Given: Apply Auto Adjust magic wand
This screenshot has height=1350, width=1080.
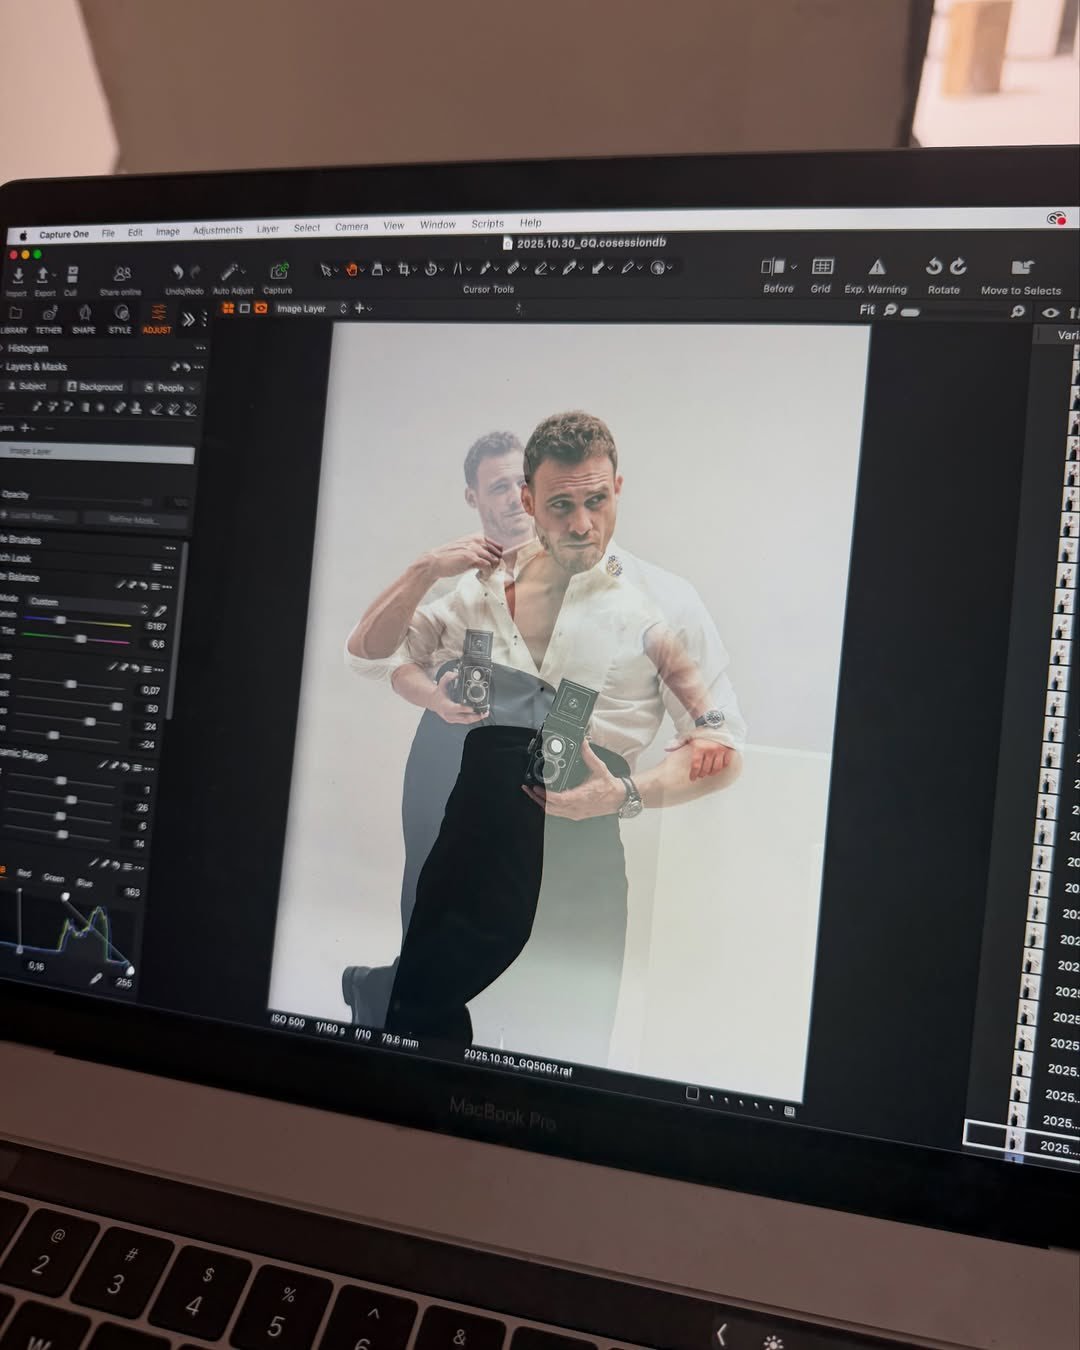Looking at the screenshot, I should [229, 272].
